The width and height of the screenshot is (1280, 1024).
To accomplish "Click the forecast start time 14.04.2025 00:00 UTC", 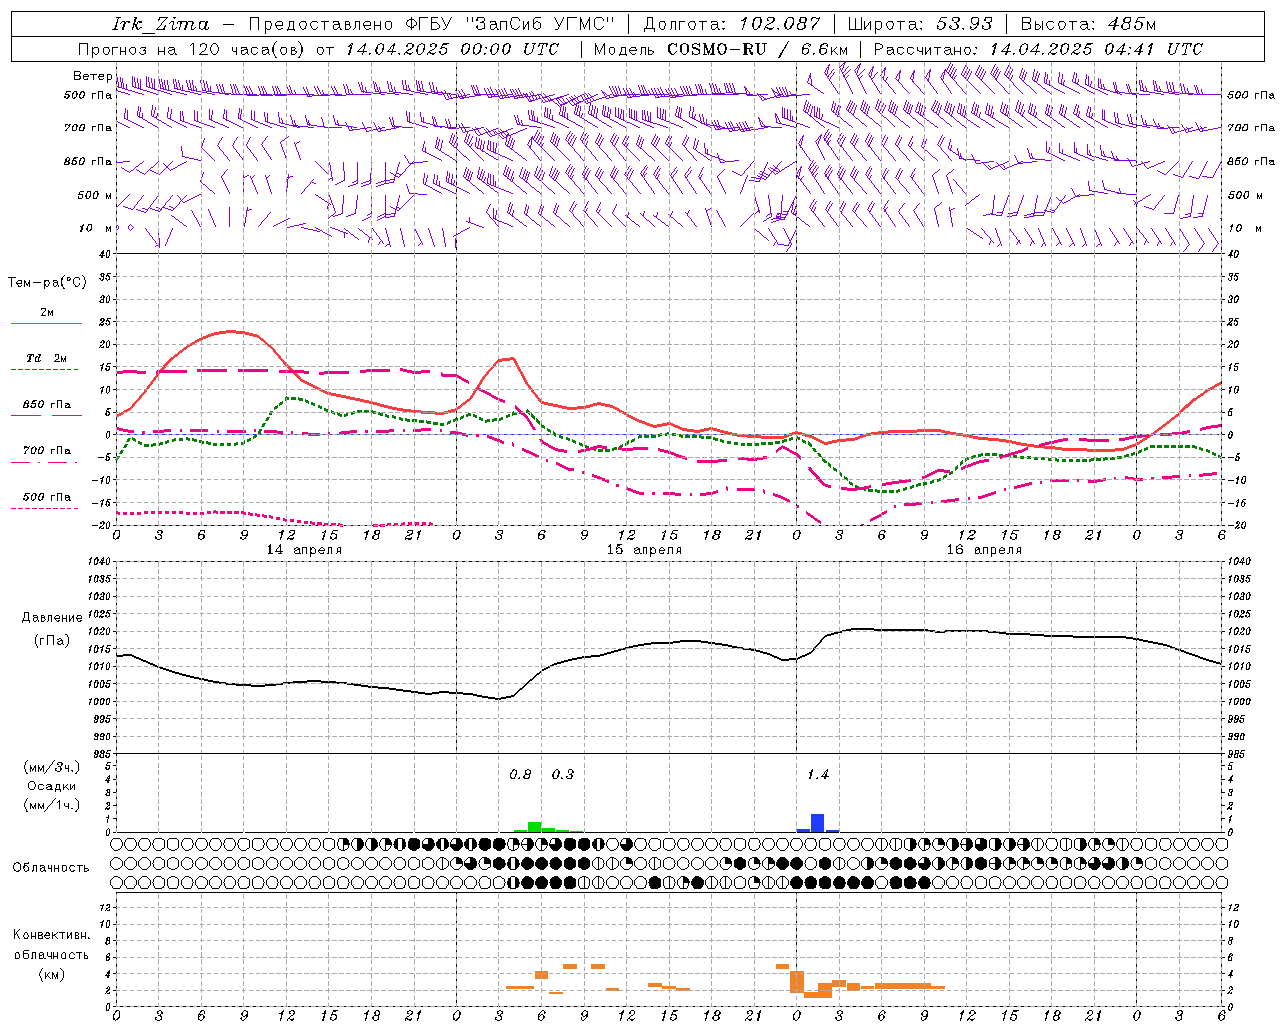I will pos(452,49).
